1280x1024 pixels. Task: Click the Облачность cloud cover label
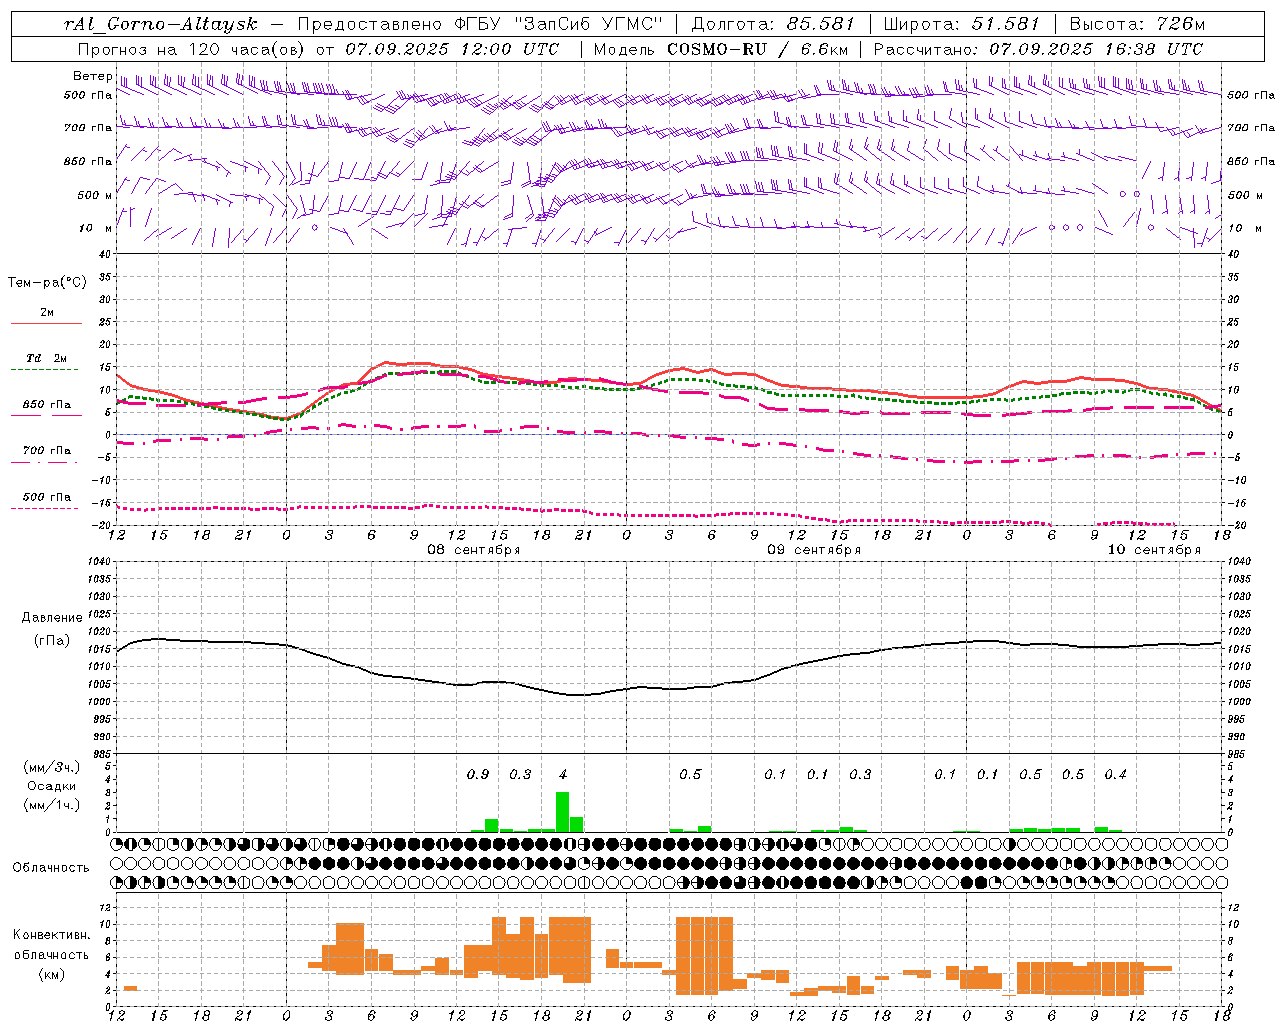[51, 868]
